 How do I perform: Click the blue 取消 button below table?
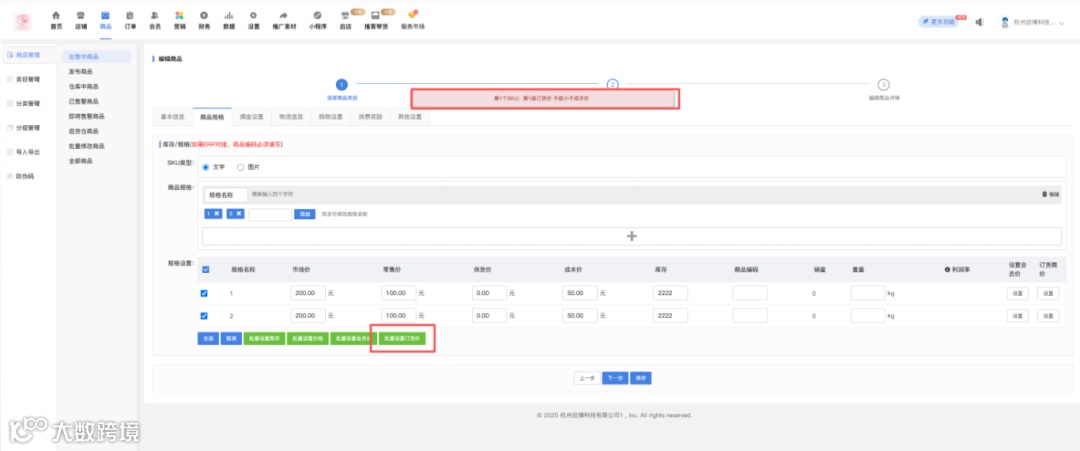click(231, 339)
